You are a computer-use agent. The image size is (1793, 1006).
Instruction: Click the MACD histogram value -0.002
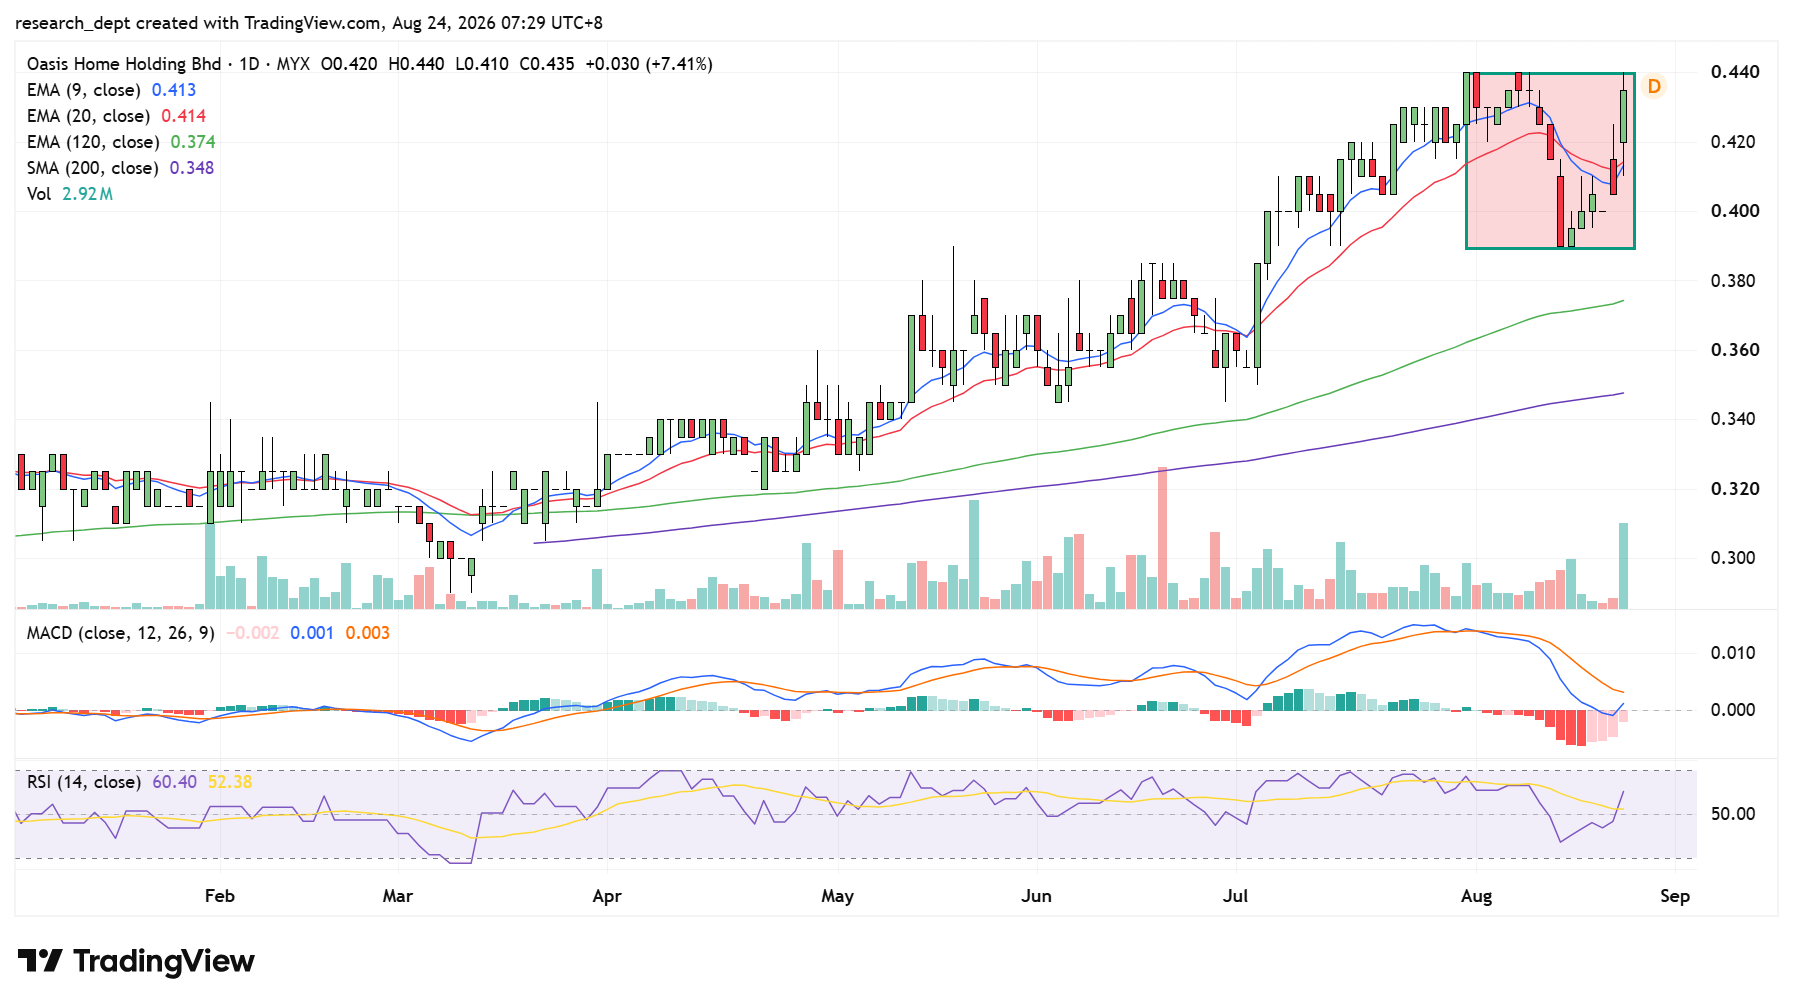253,633
